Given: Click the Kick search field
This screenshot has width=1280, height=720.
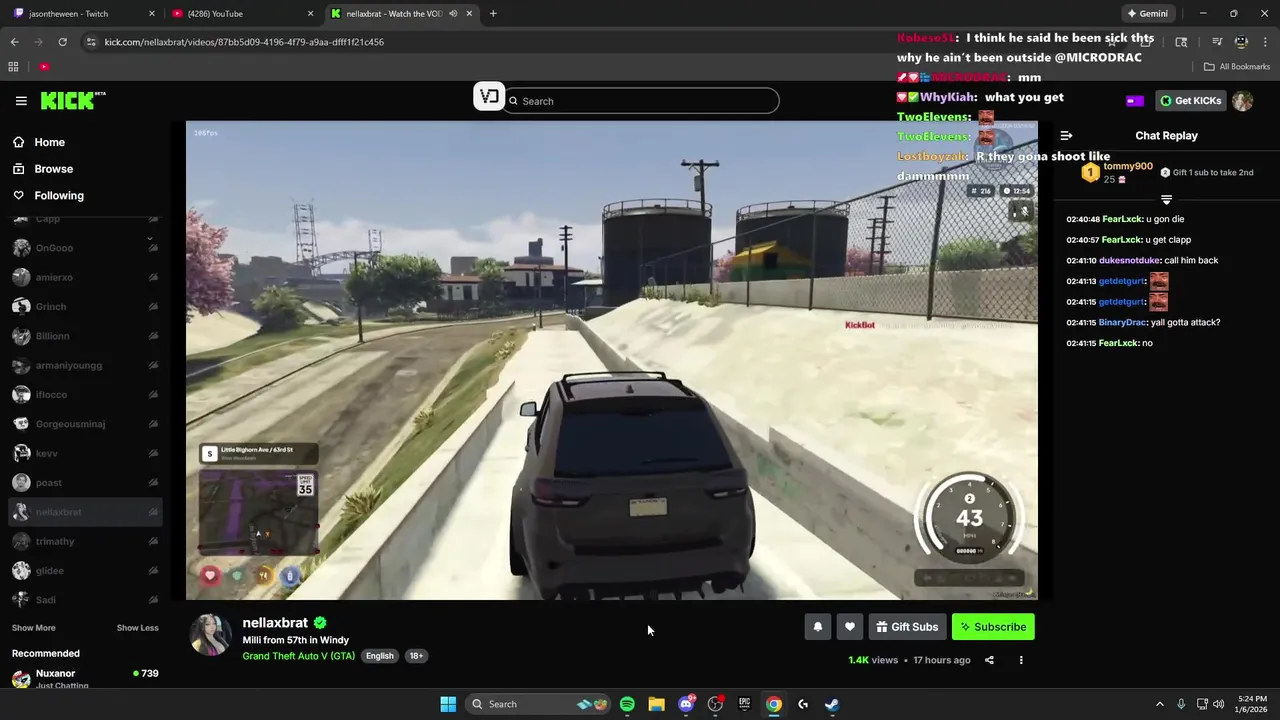Looking at the screenshot, I should [x=641, y=101].
